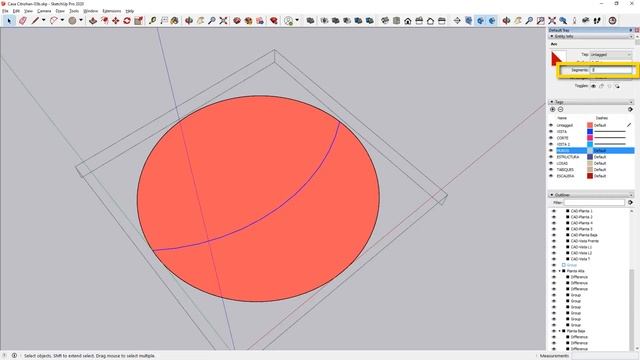Viewport: 640px width, 360px height.
Task: Click the Segments input field
Action: pos(611,70)
